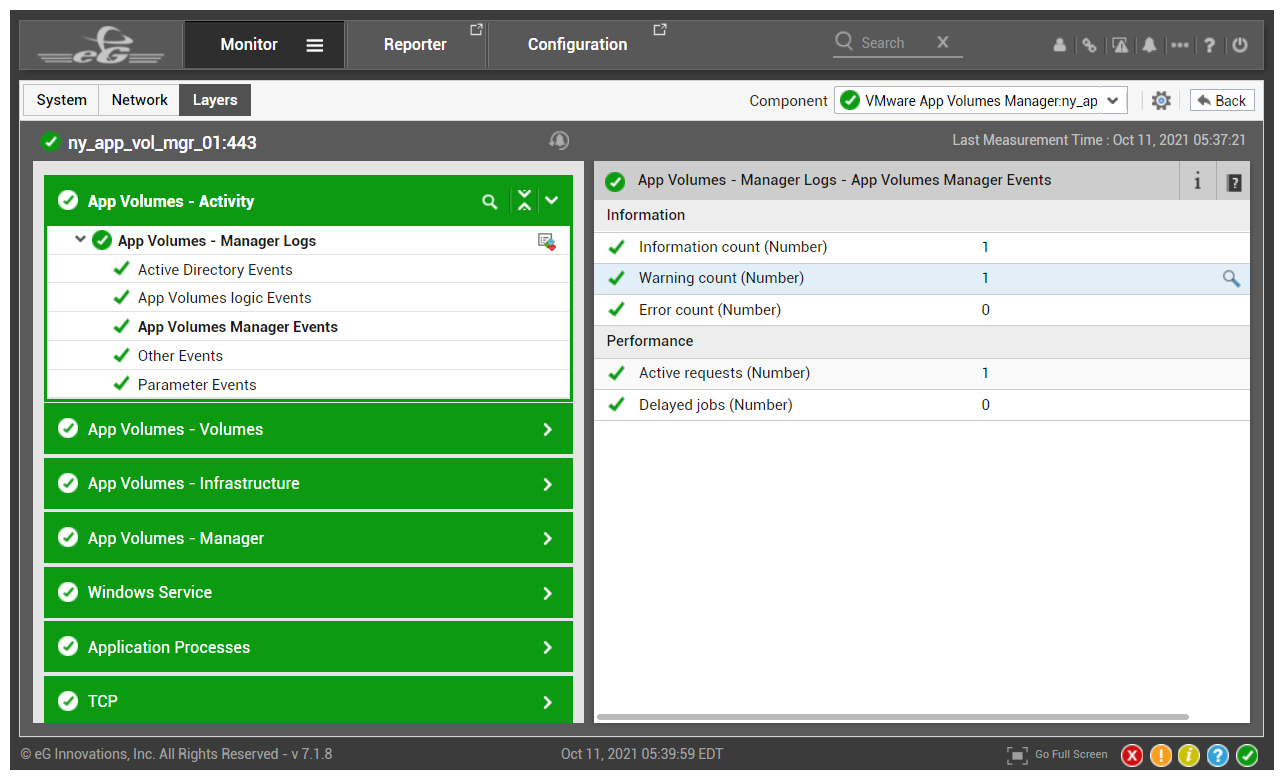Open the info icon in measures panel
Viewport: 1284px width, 780px height.
[x=1198, y=181]
